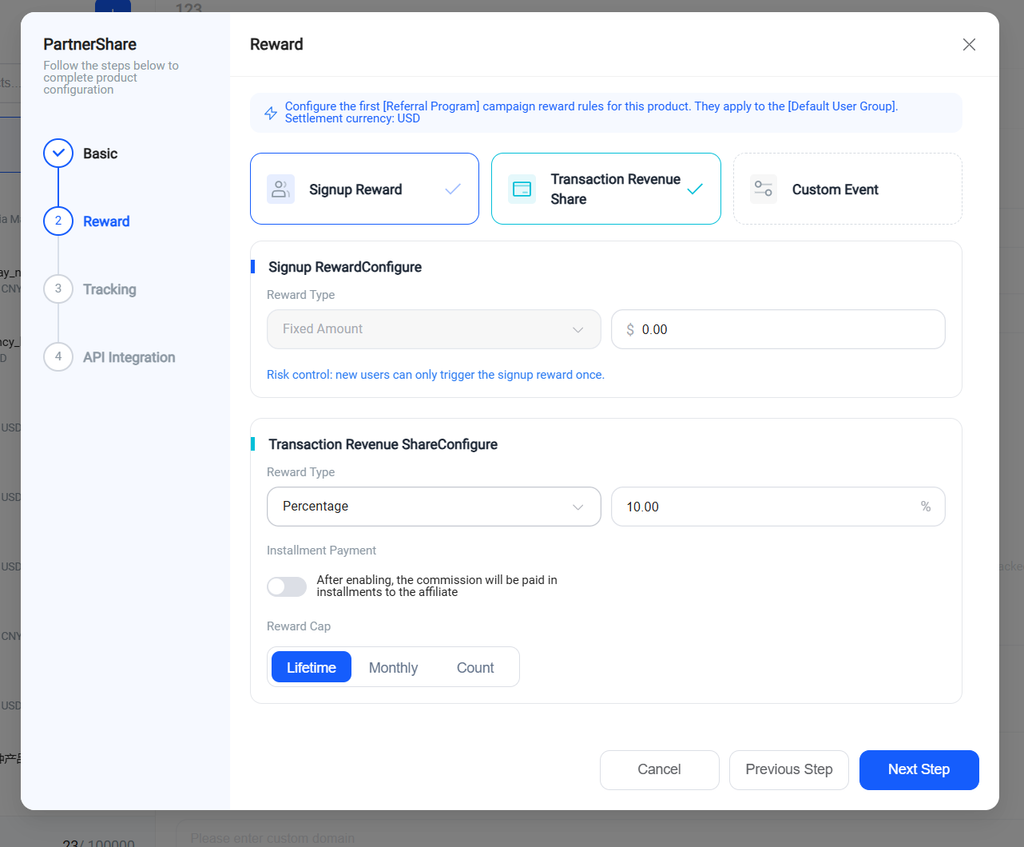This screenshot has height=847, width=1024.
Task: Toggle the Transaction Revenue Share card
Action: pos(606,189)
